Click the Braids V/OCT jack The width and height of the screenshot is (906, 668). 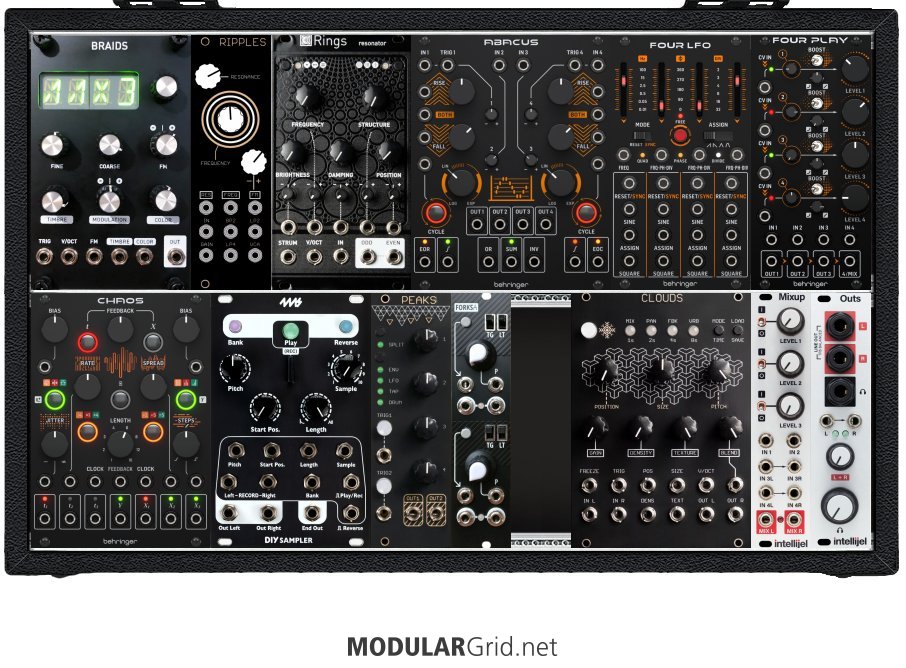pyautogui.click(x=69, y=256)
